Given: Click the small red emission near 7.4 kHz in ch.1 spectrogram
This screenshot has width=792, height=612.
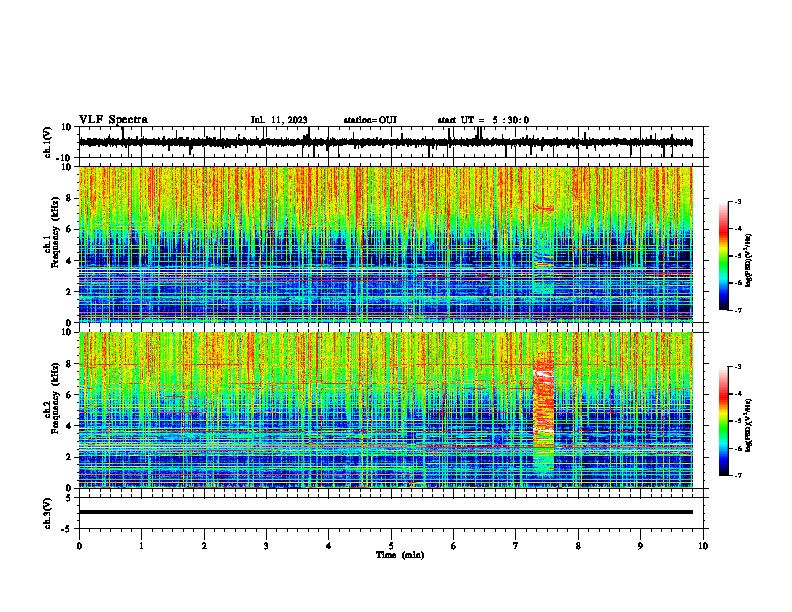Looking at the screenshot, I should (x=544, y=208).
